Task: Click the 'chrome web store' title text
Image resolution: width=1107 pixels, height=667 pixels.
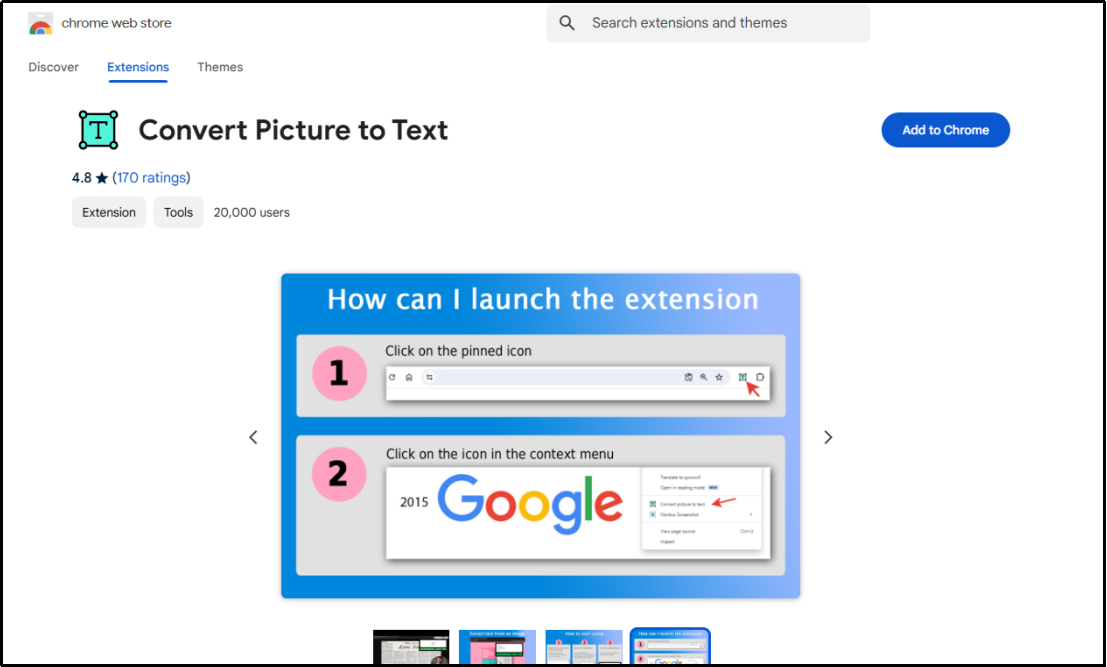Action: [116, 23]
